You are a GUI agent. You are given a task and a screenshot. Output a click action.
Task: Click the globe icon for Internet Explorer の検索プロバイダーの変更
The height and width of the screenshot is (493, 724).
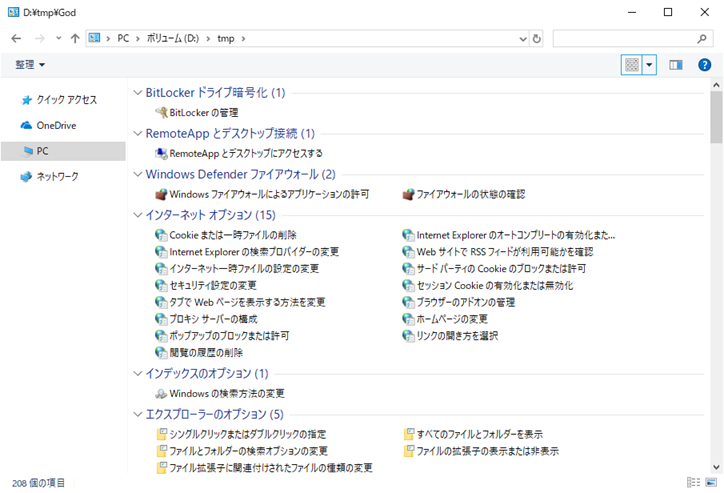161,252
